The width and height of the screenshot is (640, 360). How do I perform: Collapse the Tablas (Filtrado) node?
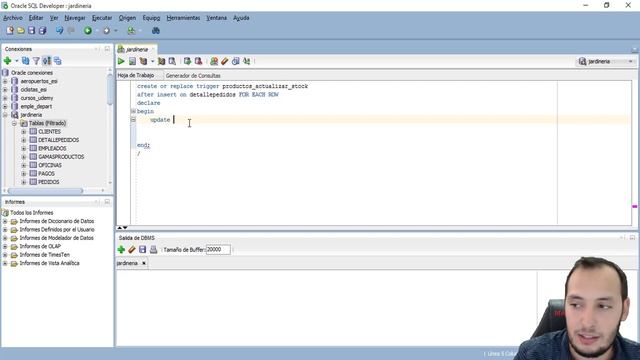(14, 123)
